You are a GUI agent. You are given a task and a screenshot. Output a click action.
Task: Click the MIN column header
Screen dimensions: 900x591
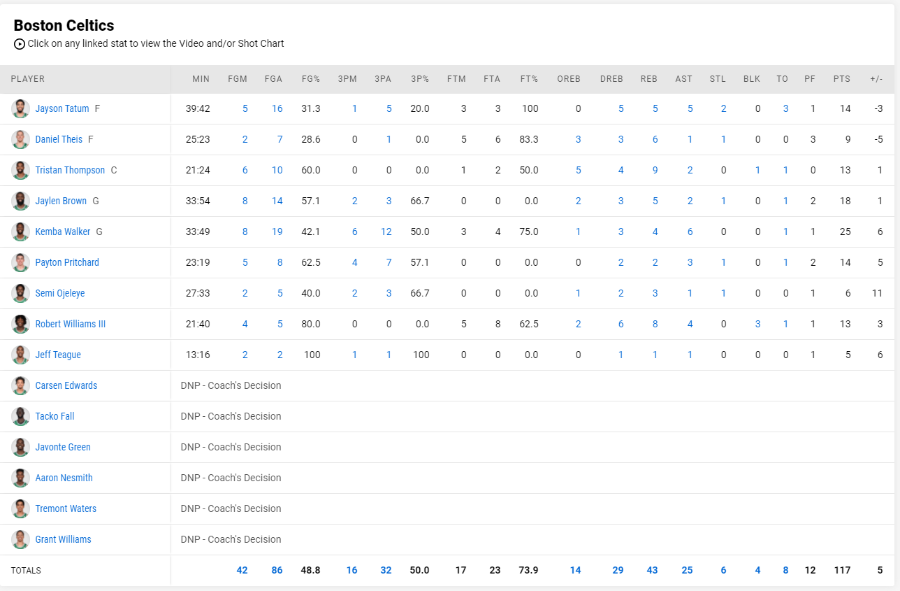(201, 79)
